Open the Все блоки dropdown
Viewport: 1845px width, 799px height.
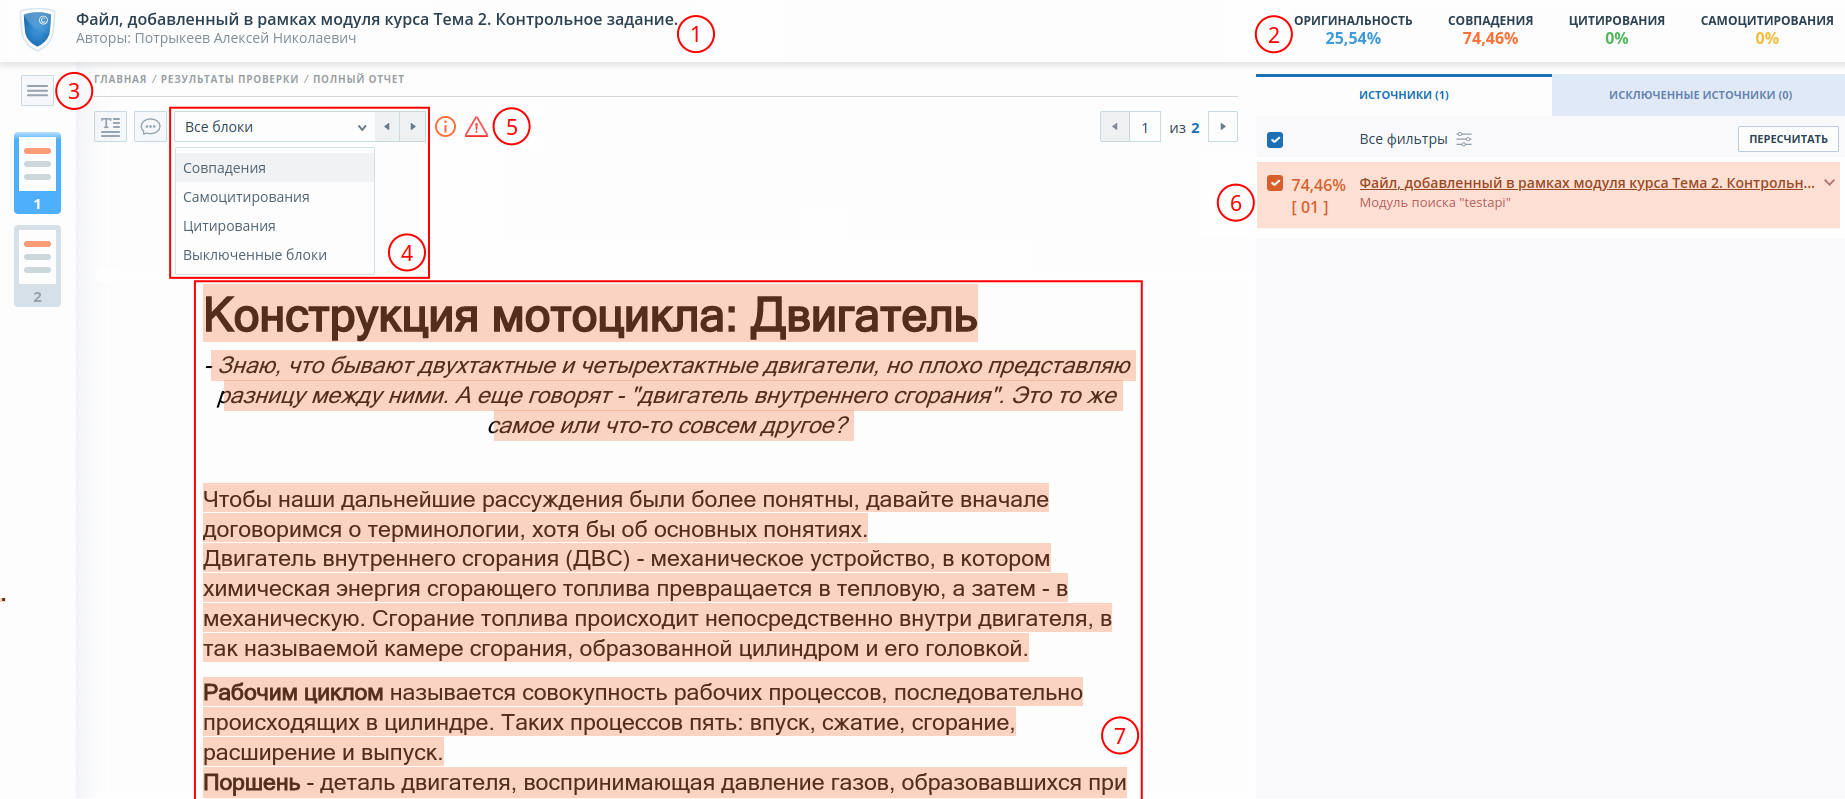(275, 127)
